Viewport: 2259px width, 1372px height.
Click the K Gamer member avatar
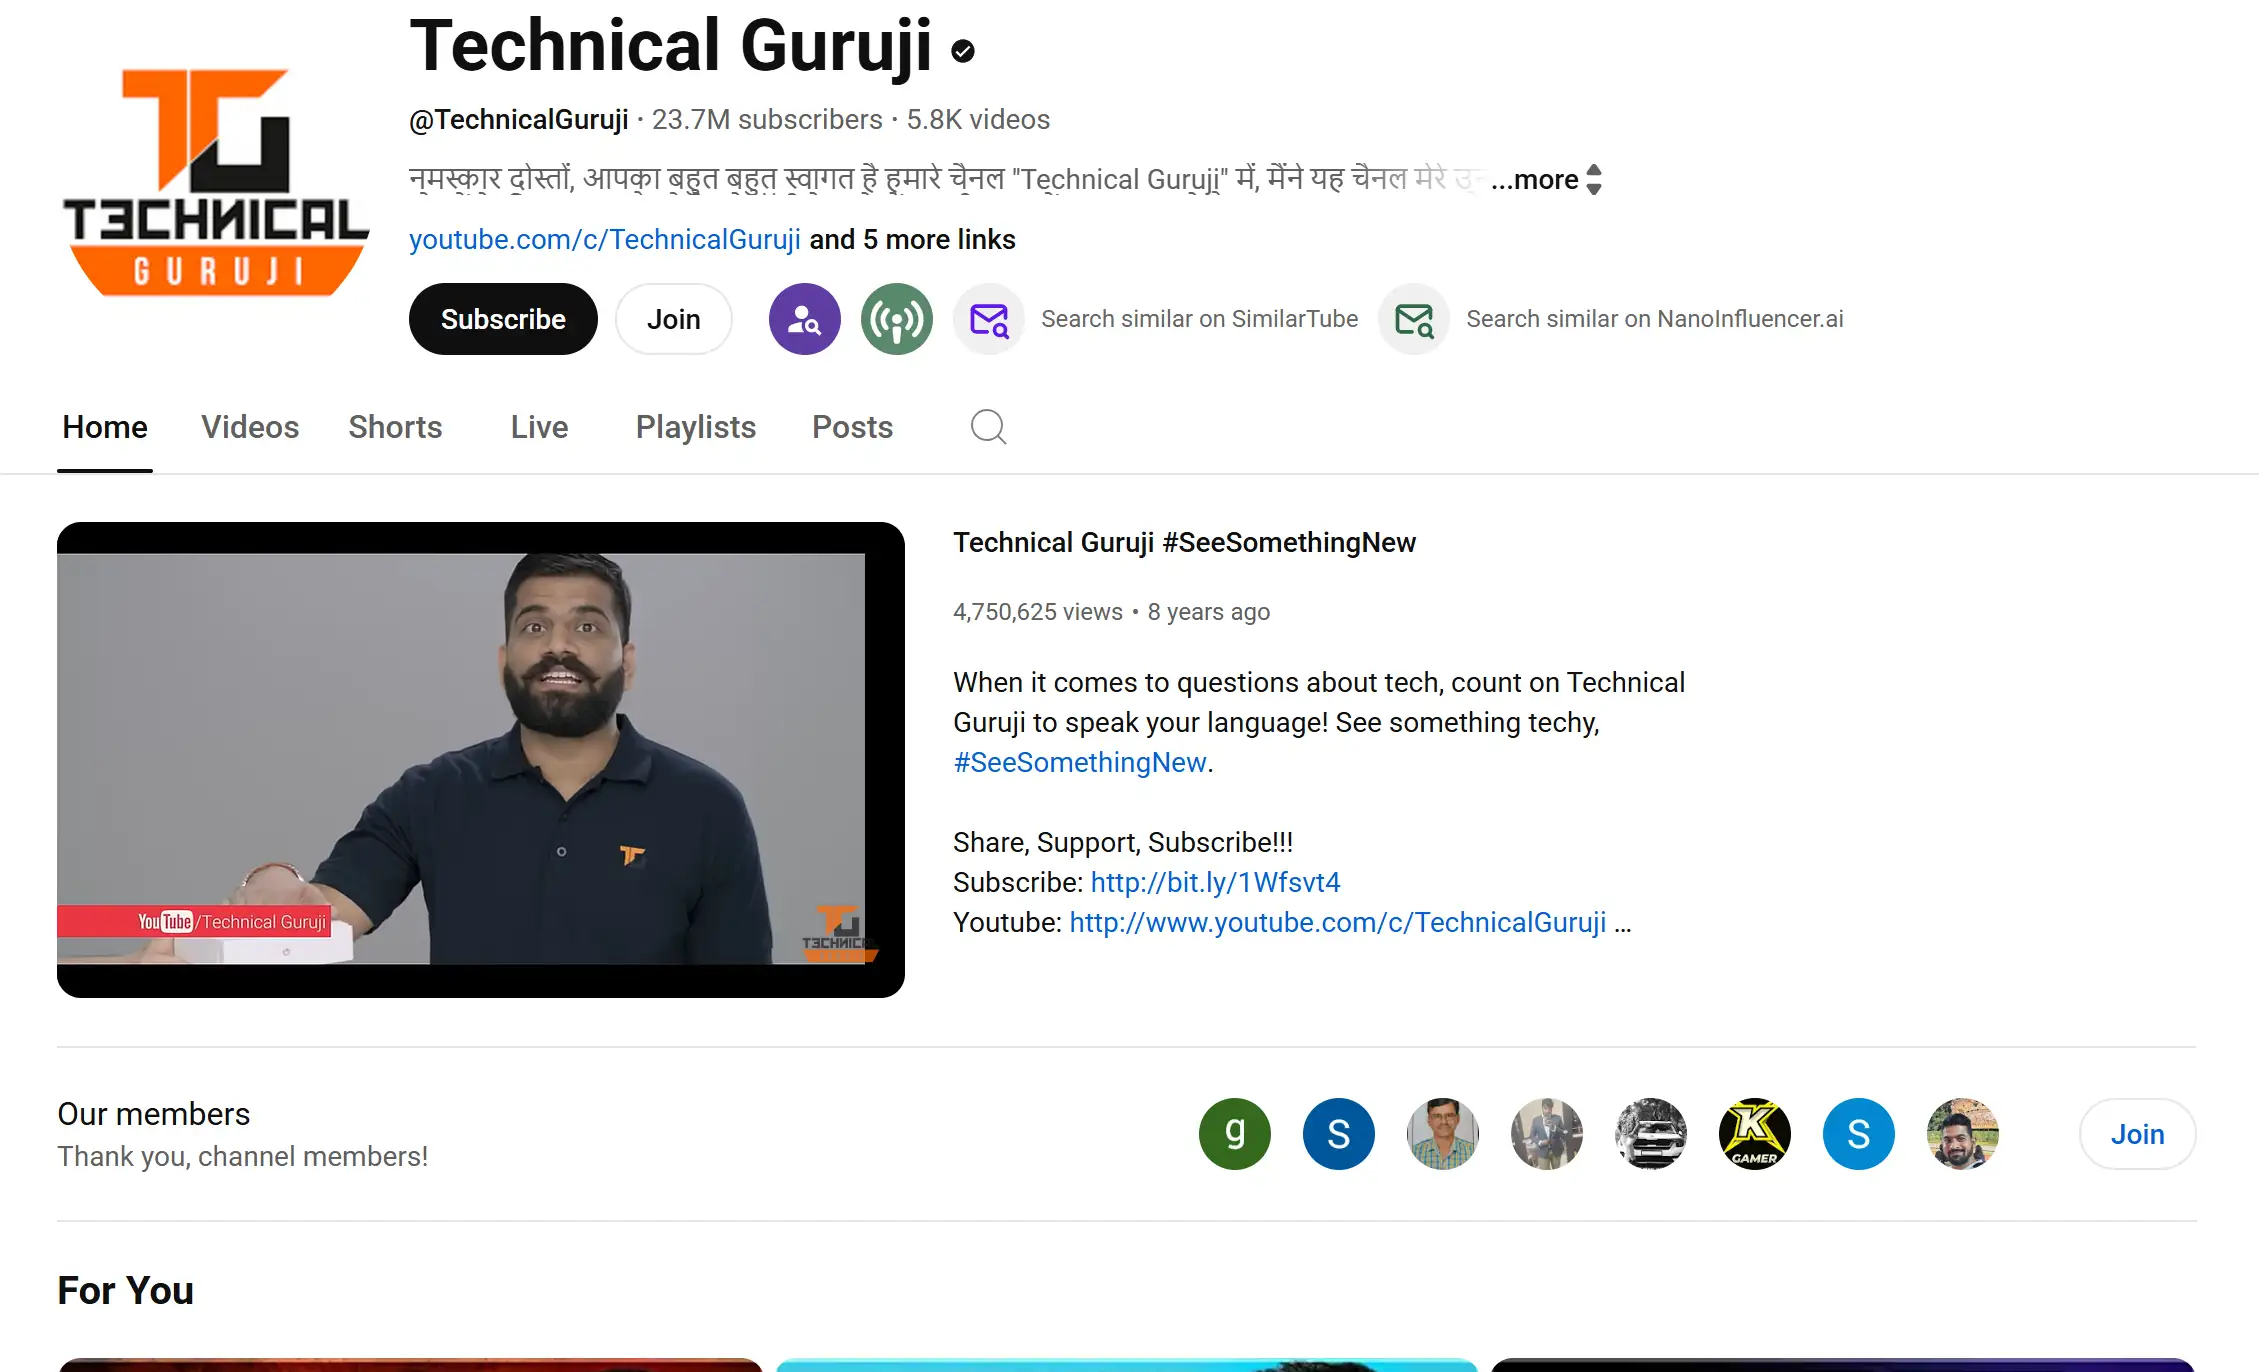click(x=1755, y=1134)
